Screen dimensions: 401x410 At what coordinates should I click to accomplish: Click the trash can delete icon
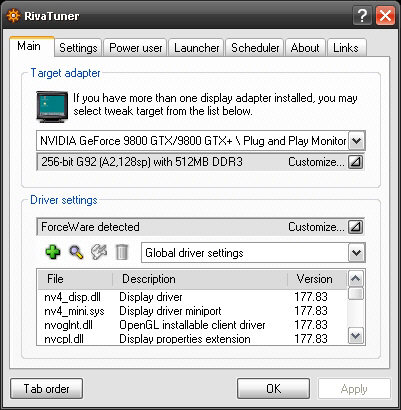121,252
